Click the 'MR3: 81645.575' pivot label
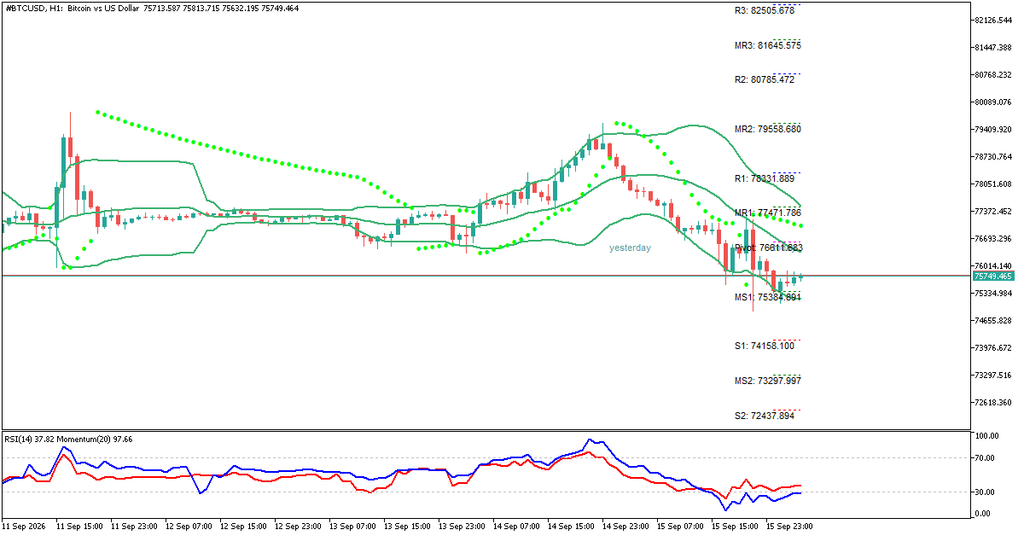 [767, 46]
